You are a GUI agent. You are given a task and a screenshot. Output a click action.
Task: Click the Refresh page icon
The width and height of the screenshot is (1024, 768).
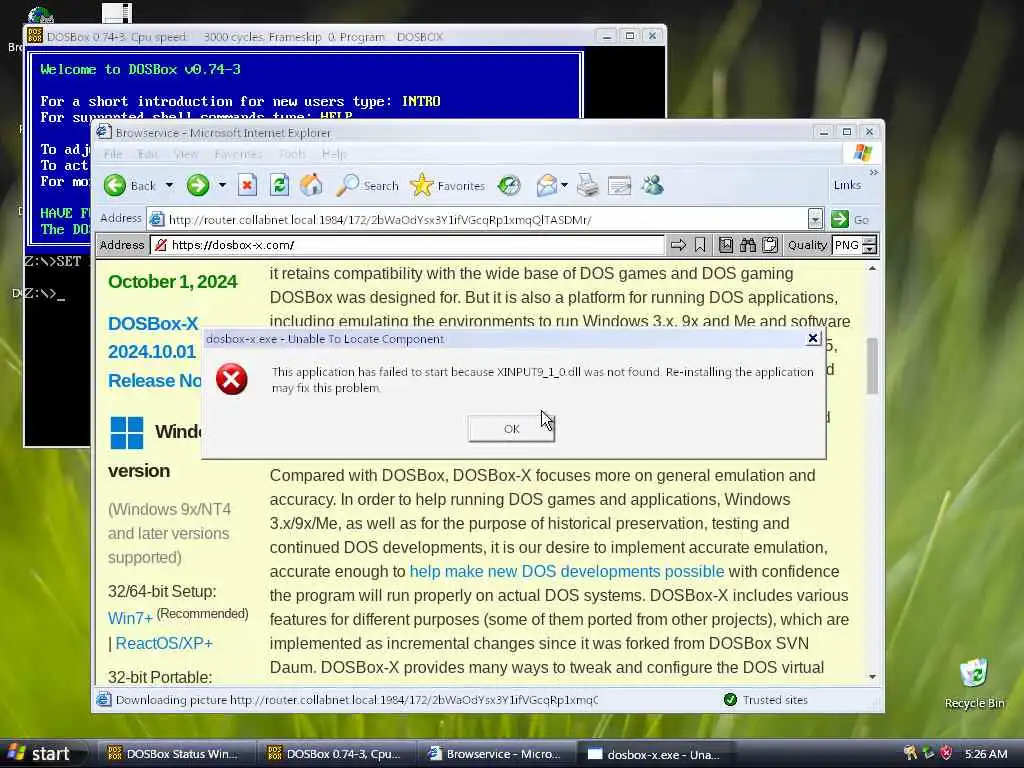pos(280,185)
